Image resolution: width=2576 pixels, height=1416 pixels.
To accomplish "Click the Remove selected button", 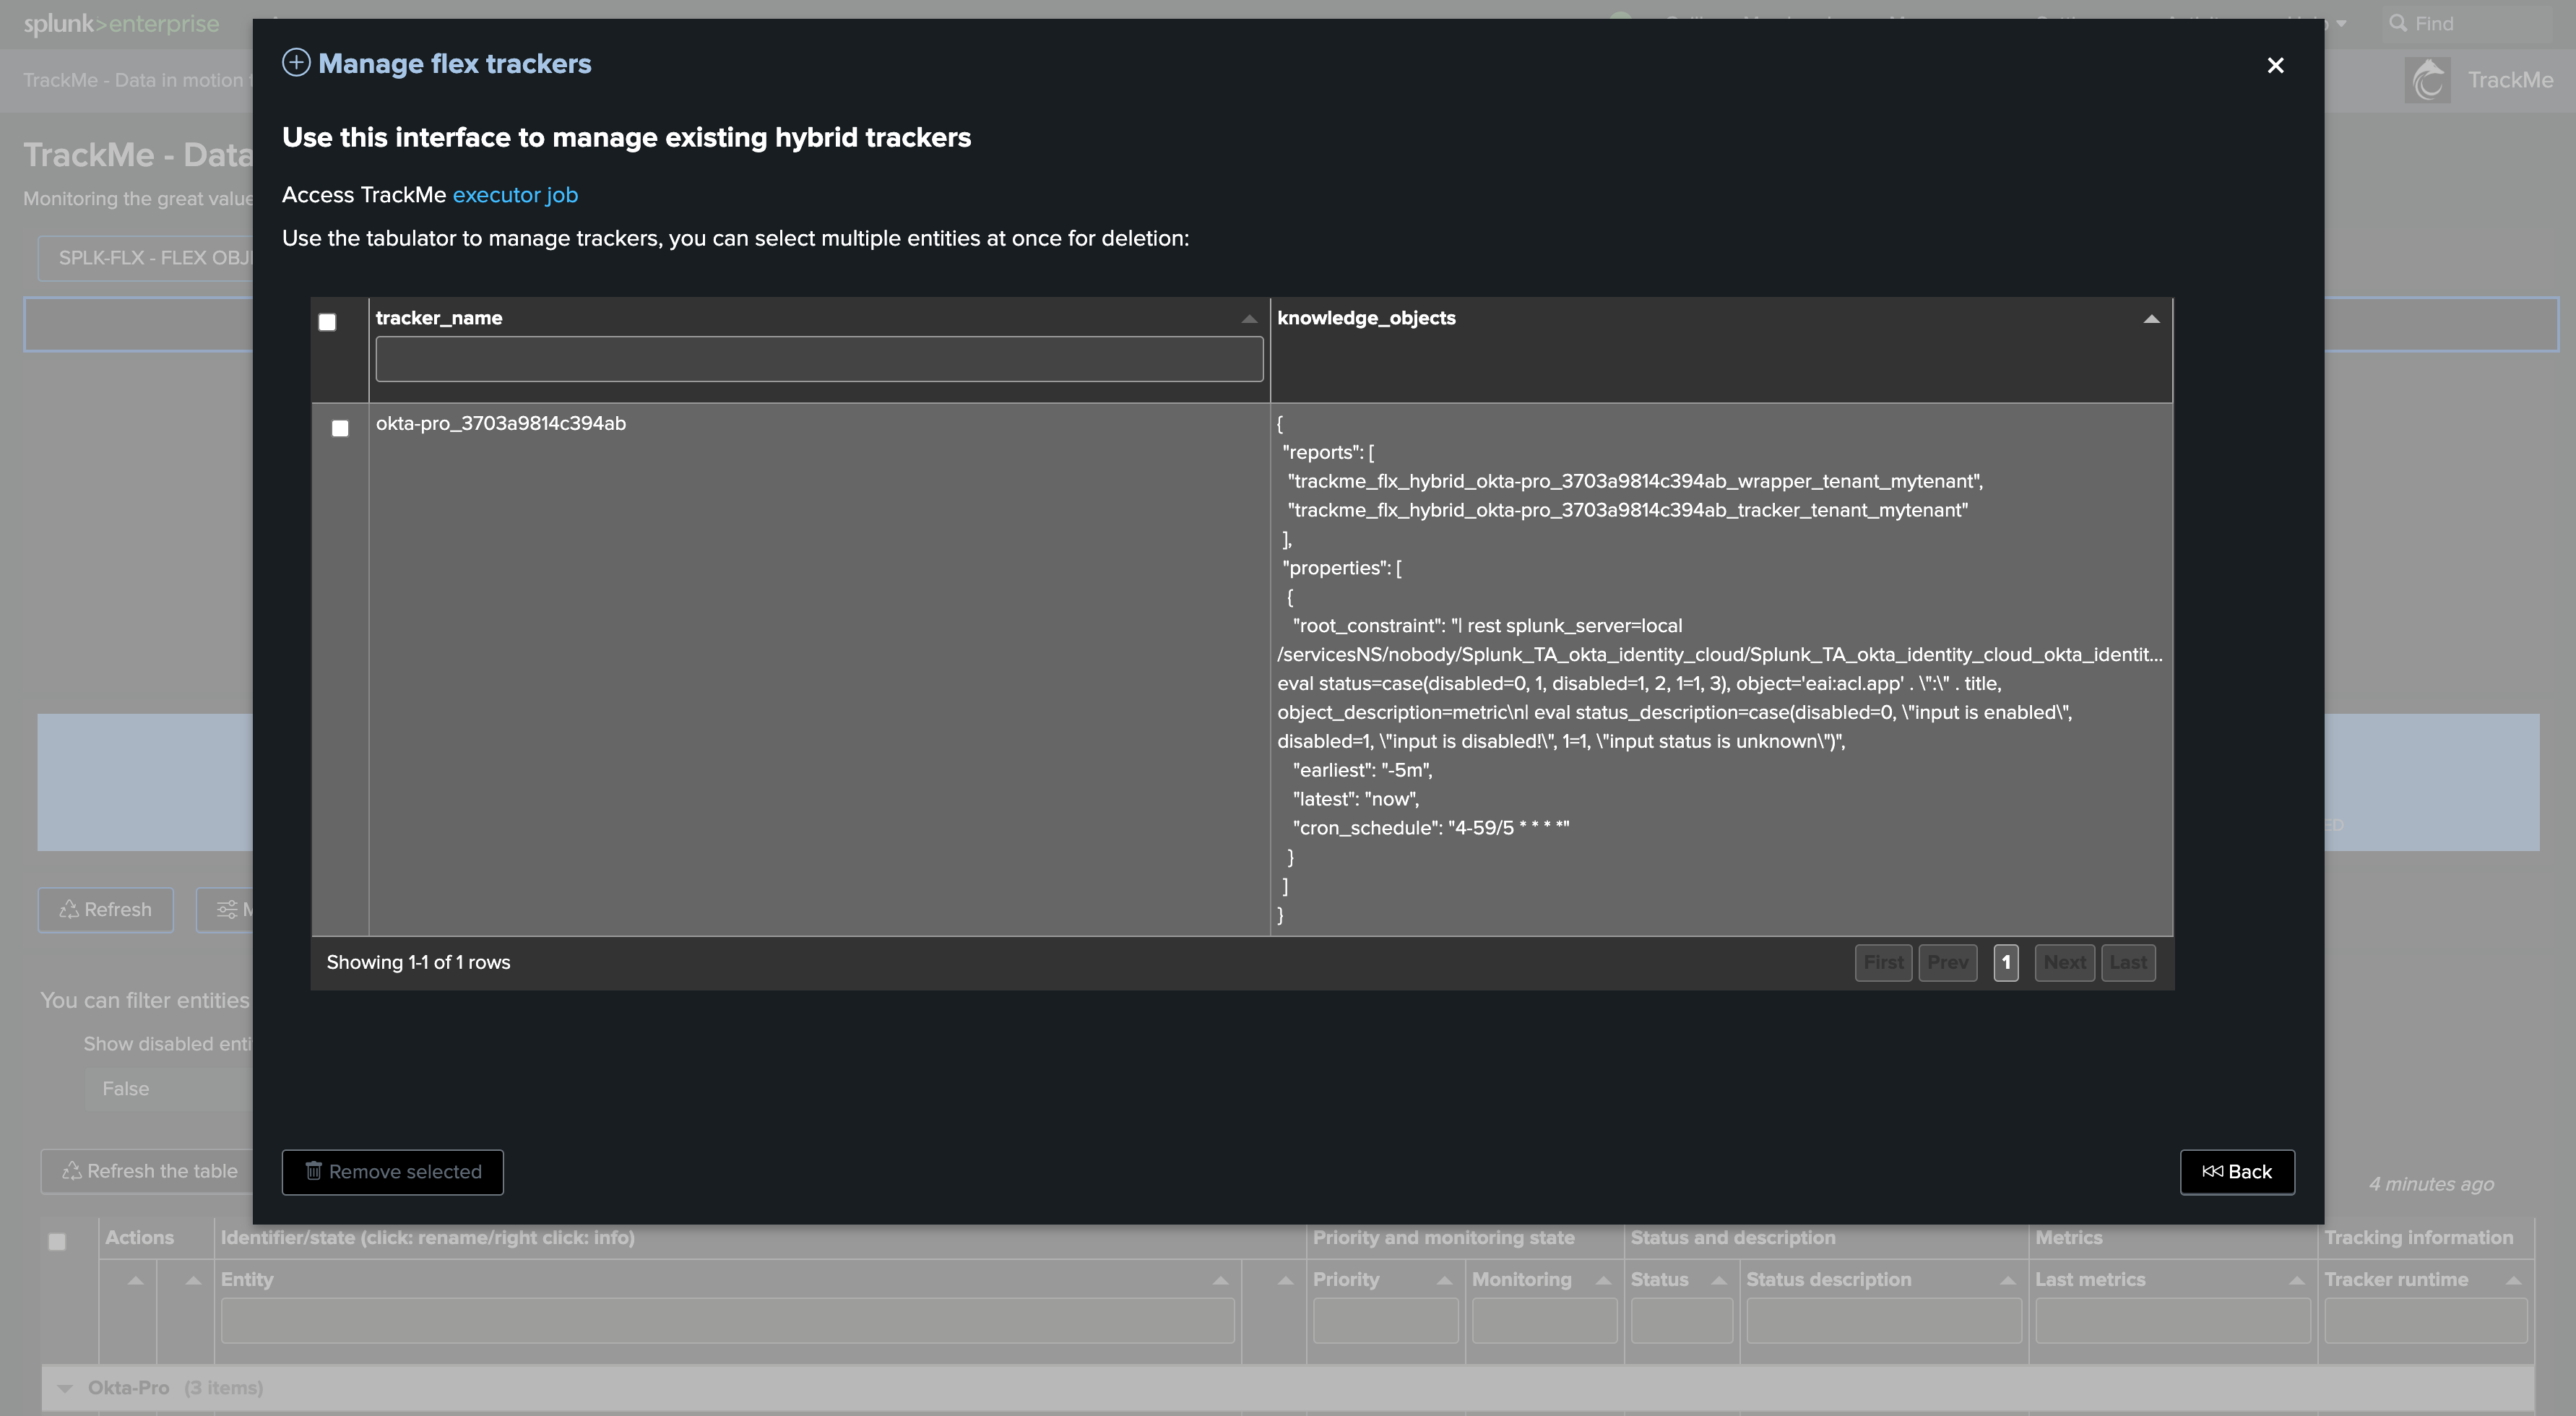I will [x=392, y=1172].
